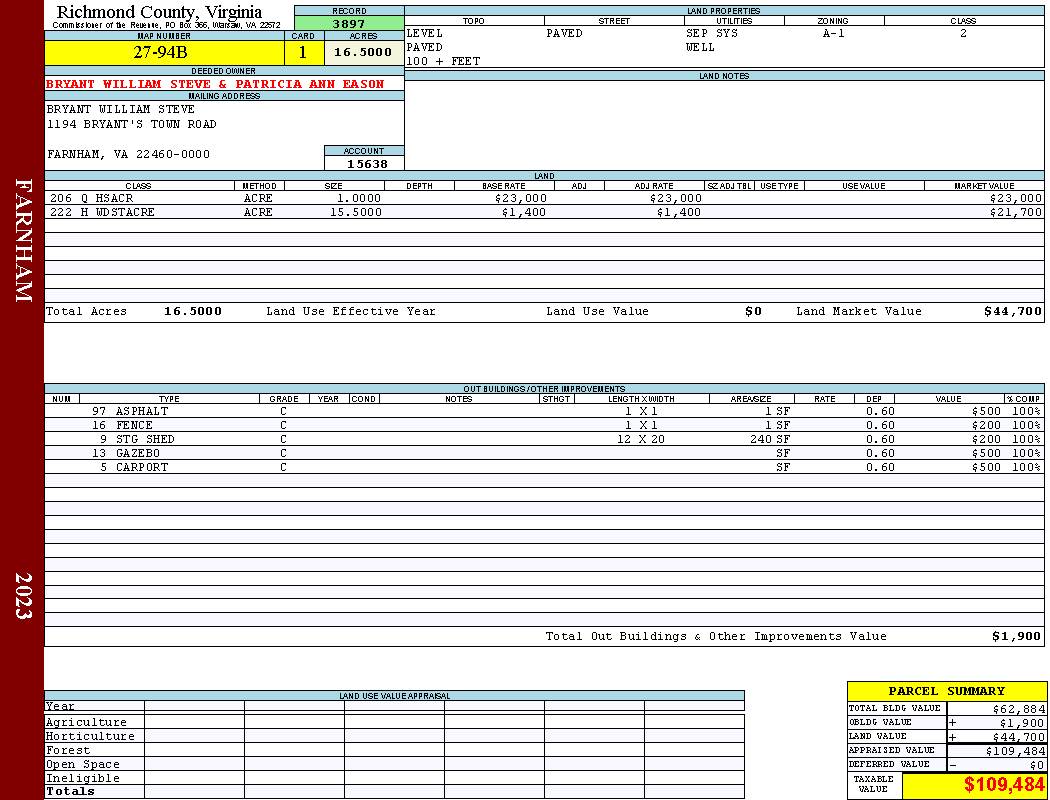Click the Ineligible row label
The width and height of the screenshot is (1050, 800).
pyautogui.click(x=83, y=779)
